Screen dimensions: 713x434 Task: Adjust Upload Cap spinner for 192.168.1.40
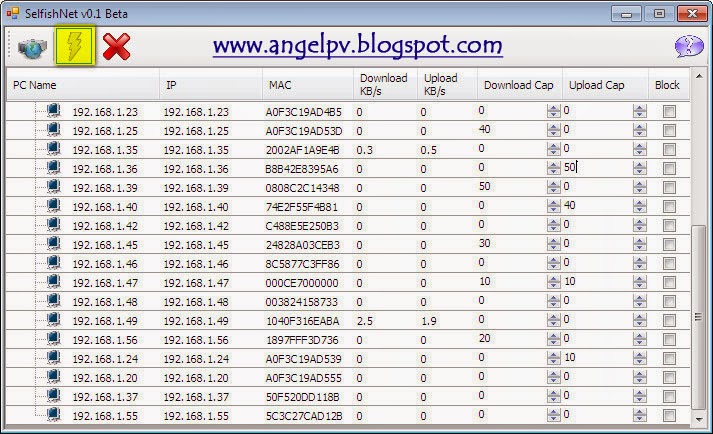coord(639,206)
